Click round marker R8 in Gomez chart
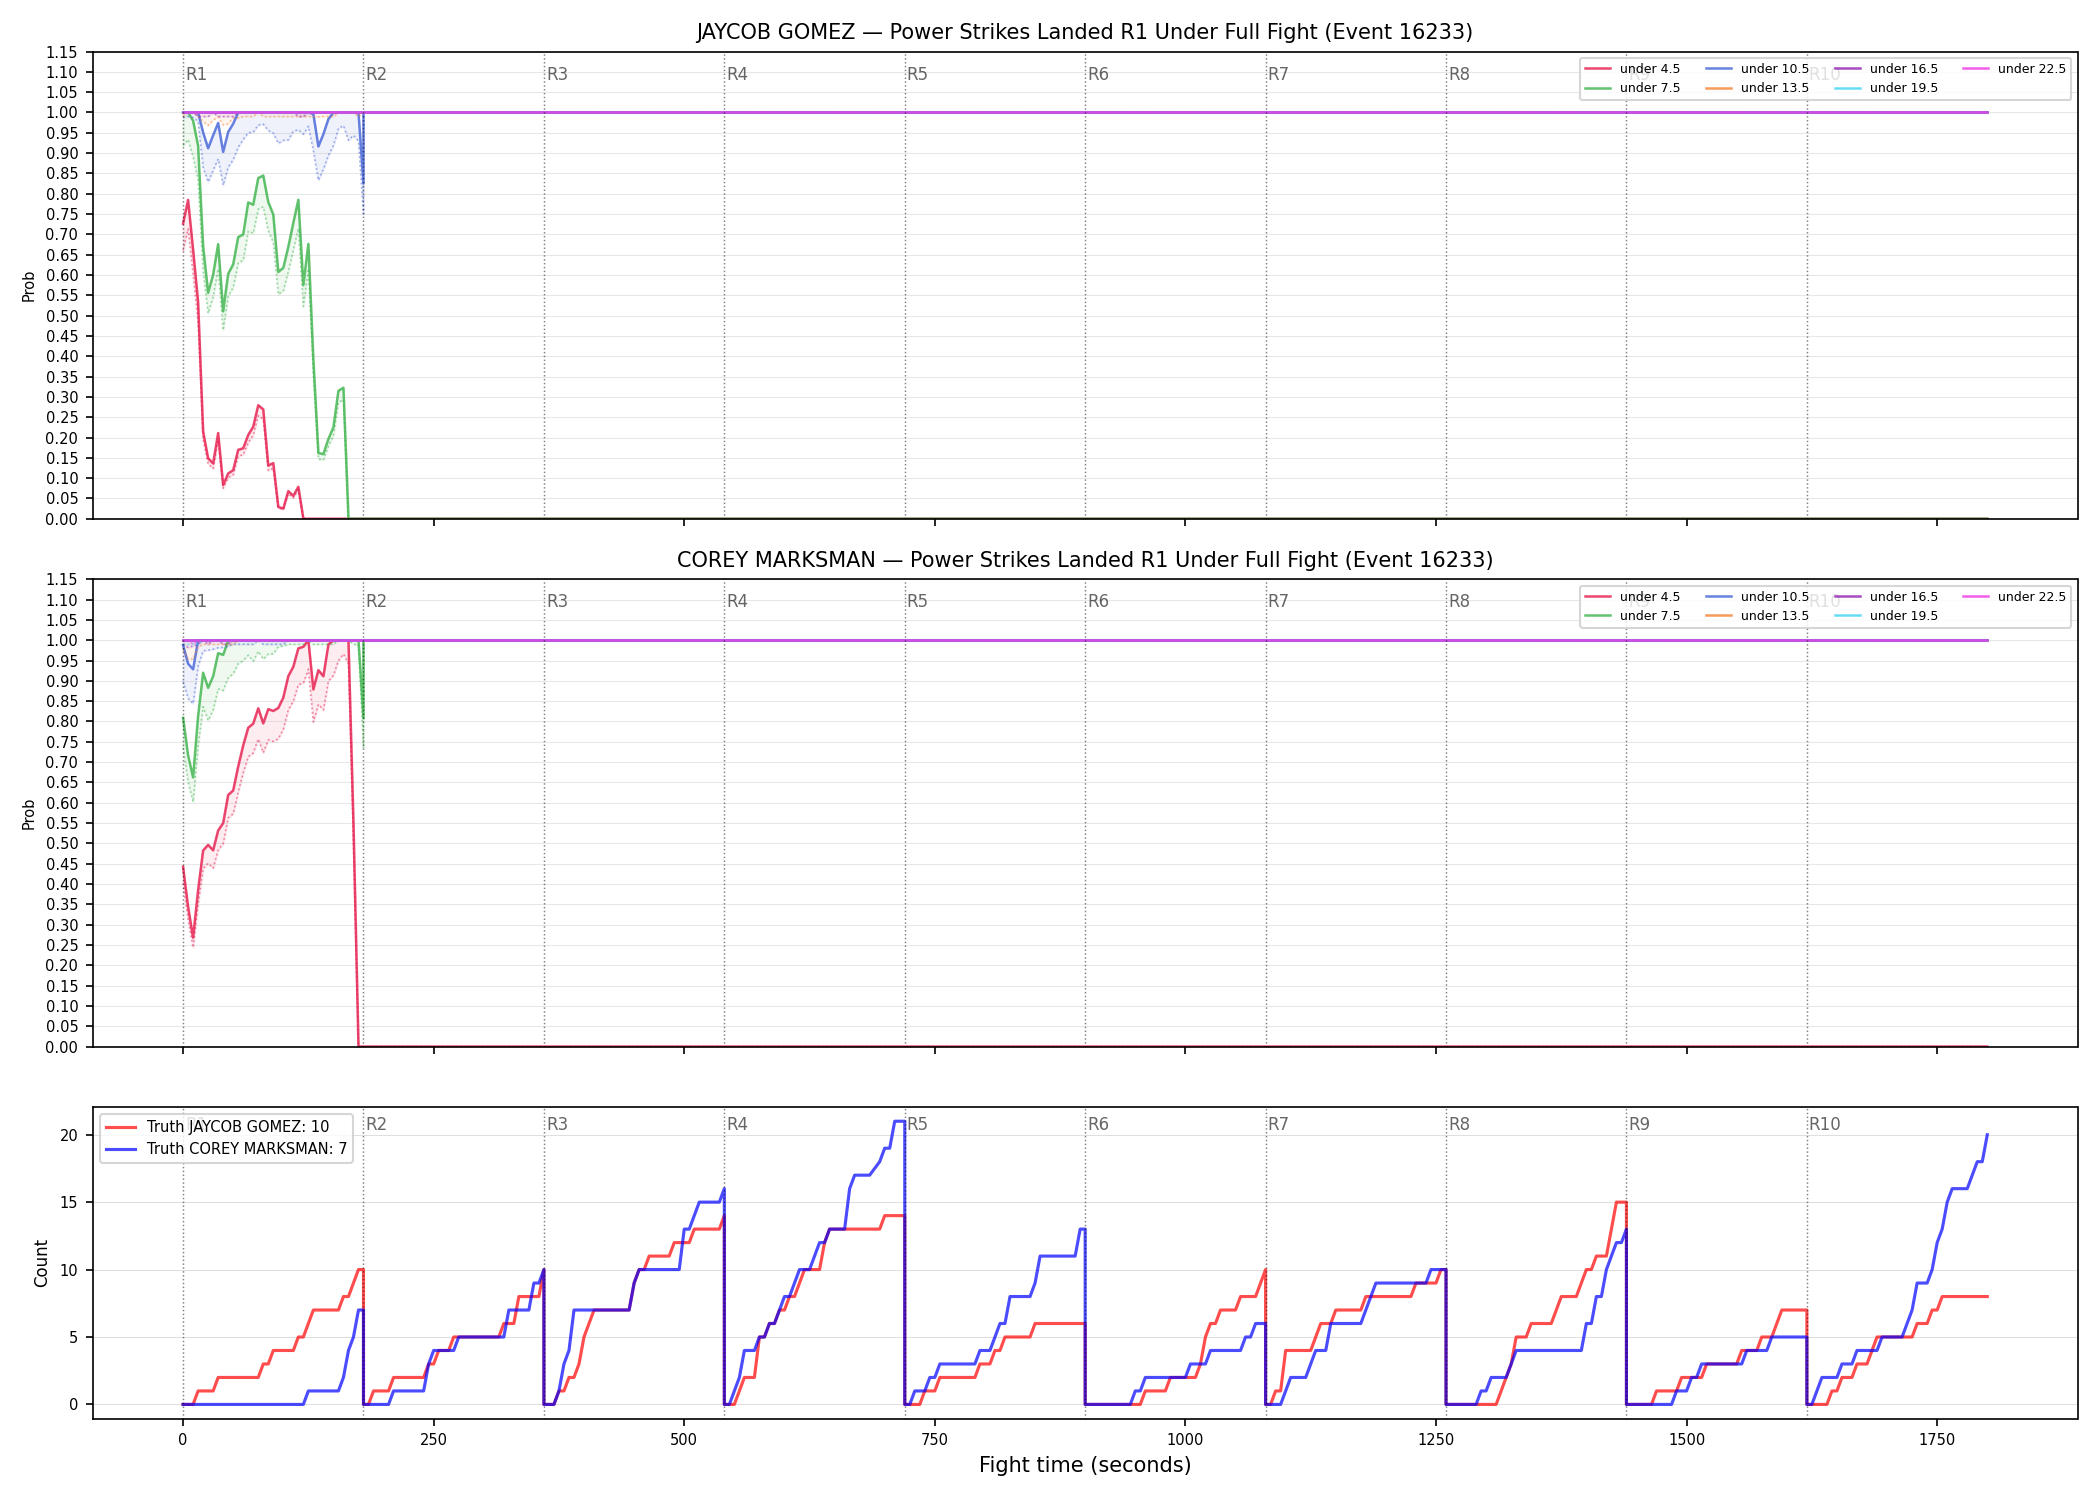 pyautogui.click(x=1459, y=74)
